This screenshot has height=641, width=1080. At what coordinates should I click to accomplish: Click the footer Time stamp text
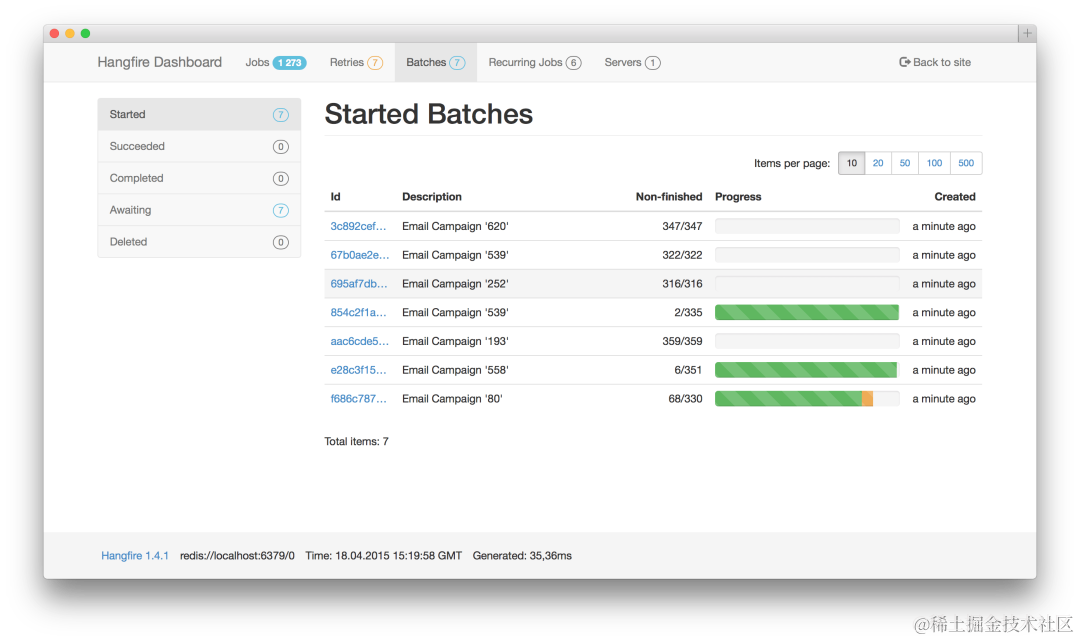[384, 556]
